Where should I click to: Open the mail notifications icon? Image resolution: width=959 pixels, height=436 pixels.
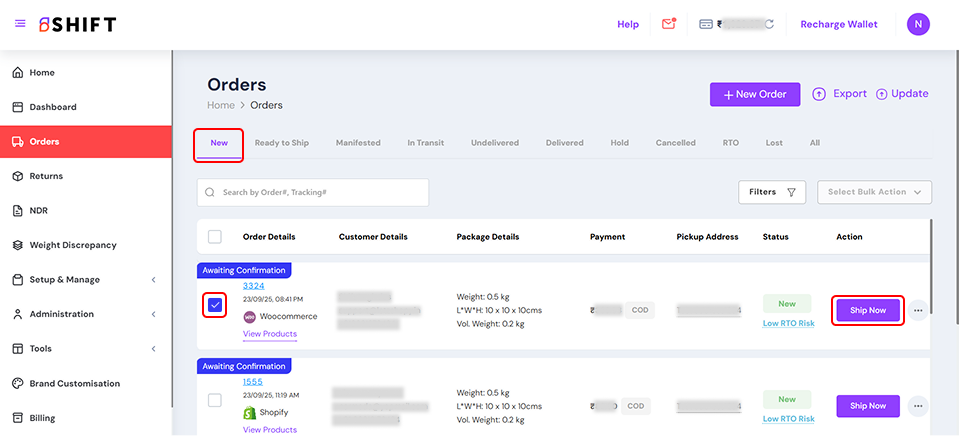(x=669, y=24)
